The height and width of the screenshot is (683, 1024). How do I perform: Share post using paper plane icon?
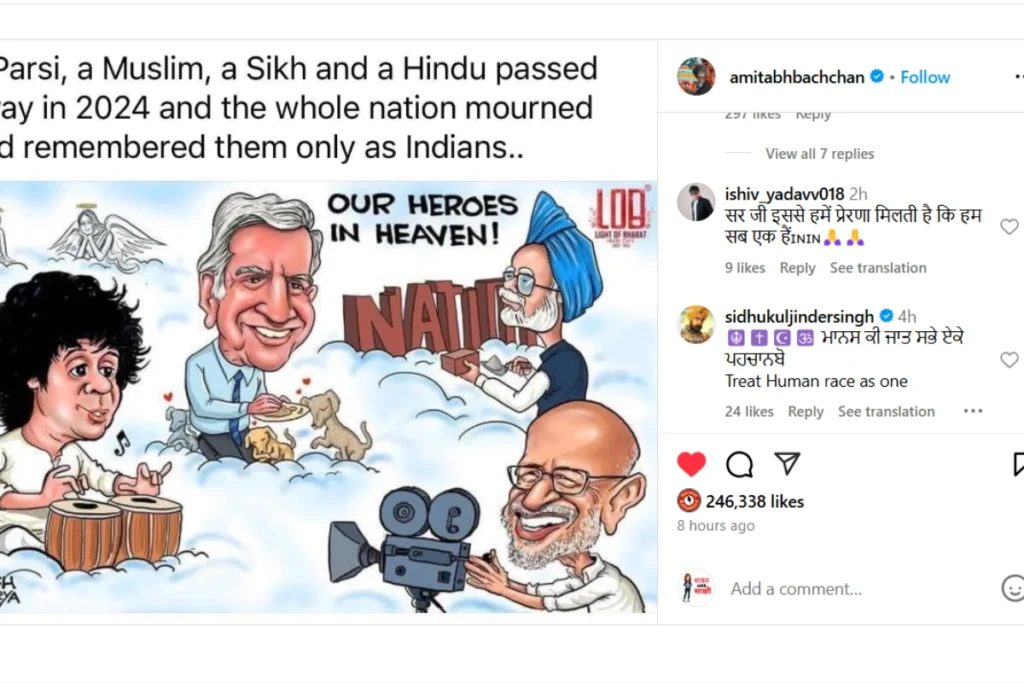pyautogui.click(x=788, y=464)
